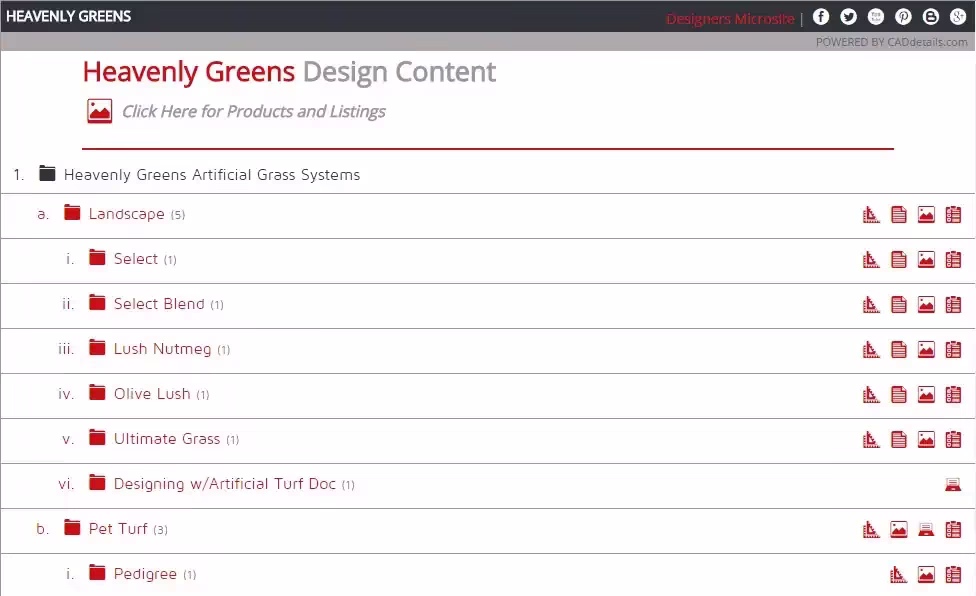Collapse the Pet Turf (3) folder
Screen dimensions: 976x596
[x=72, y=528]
